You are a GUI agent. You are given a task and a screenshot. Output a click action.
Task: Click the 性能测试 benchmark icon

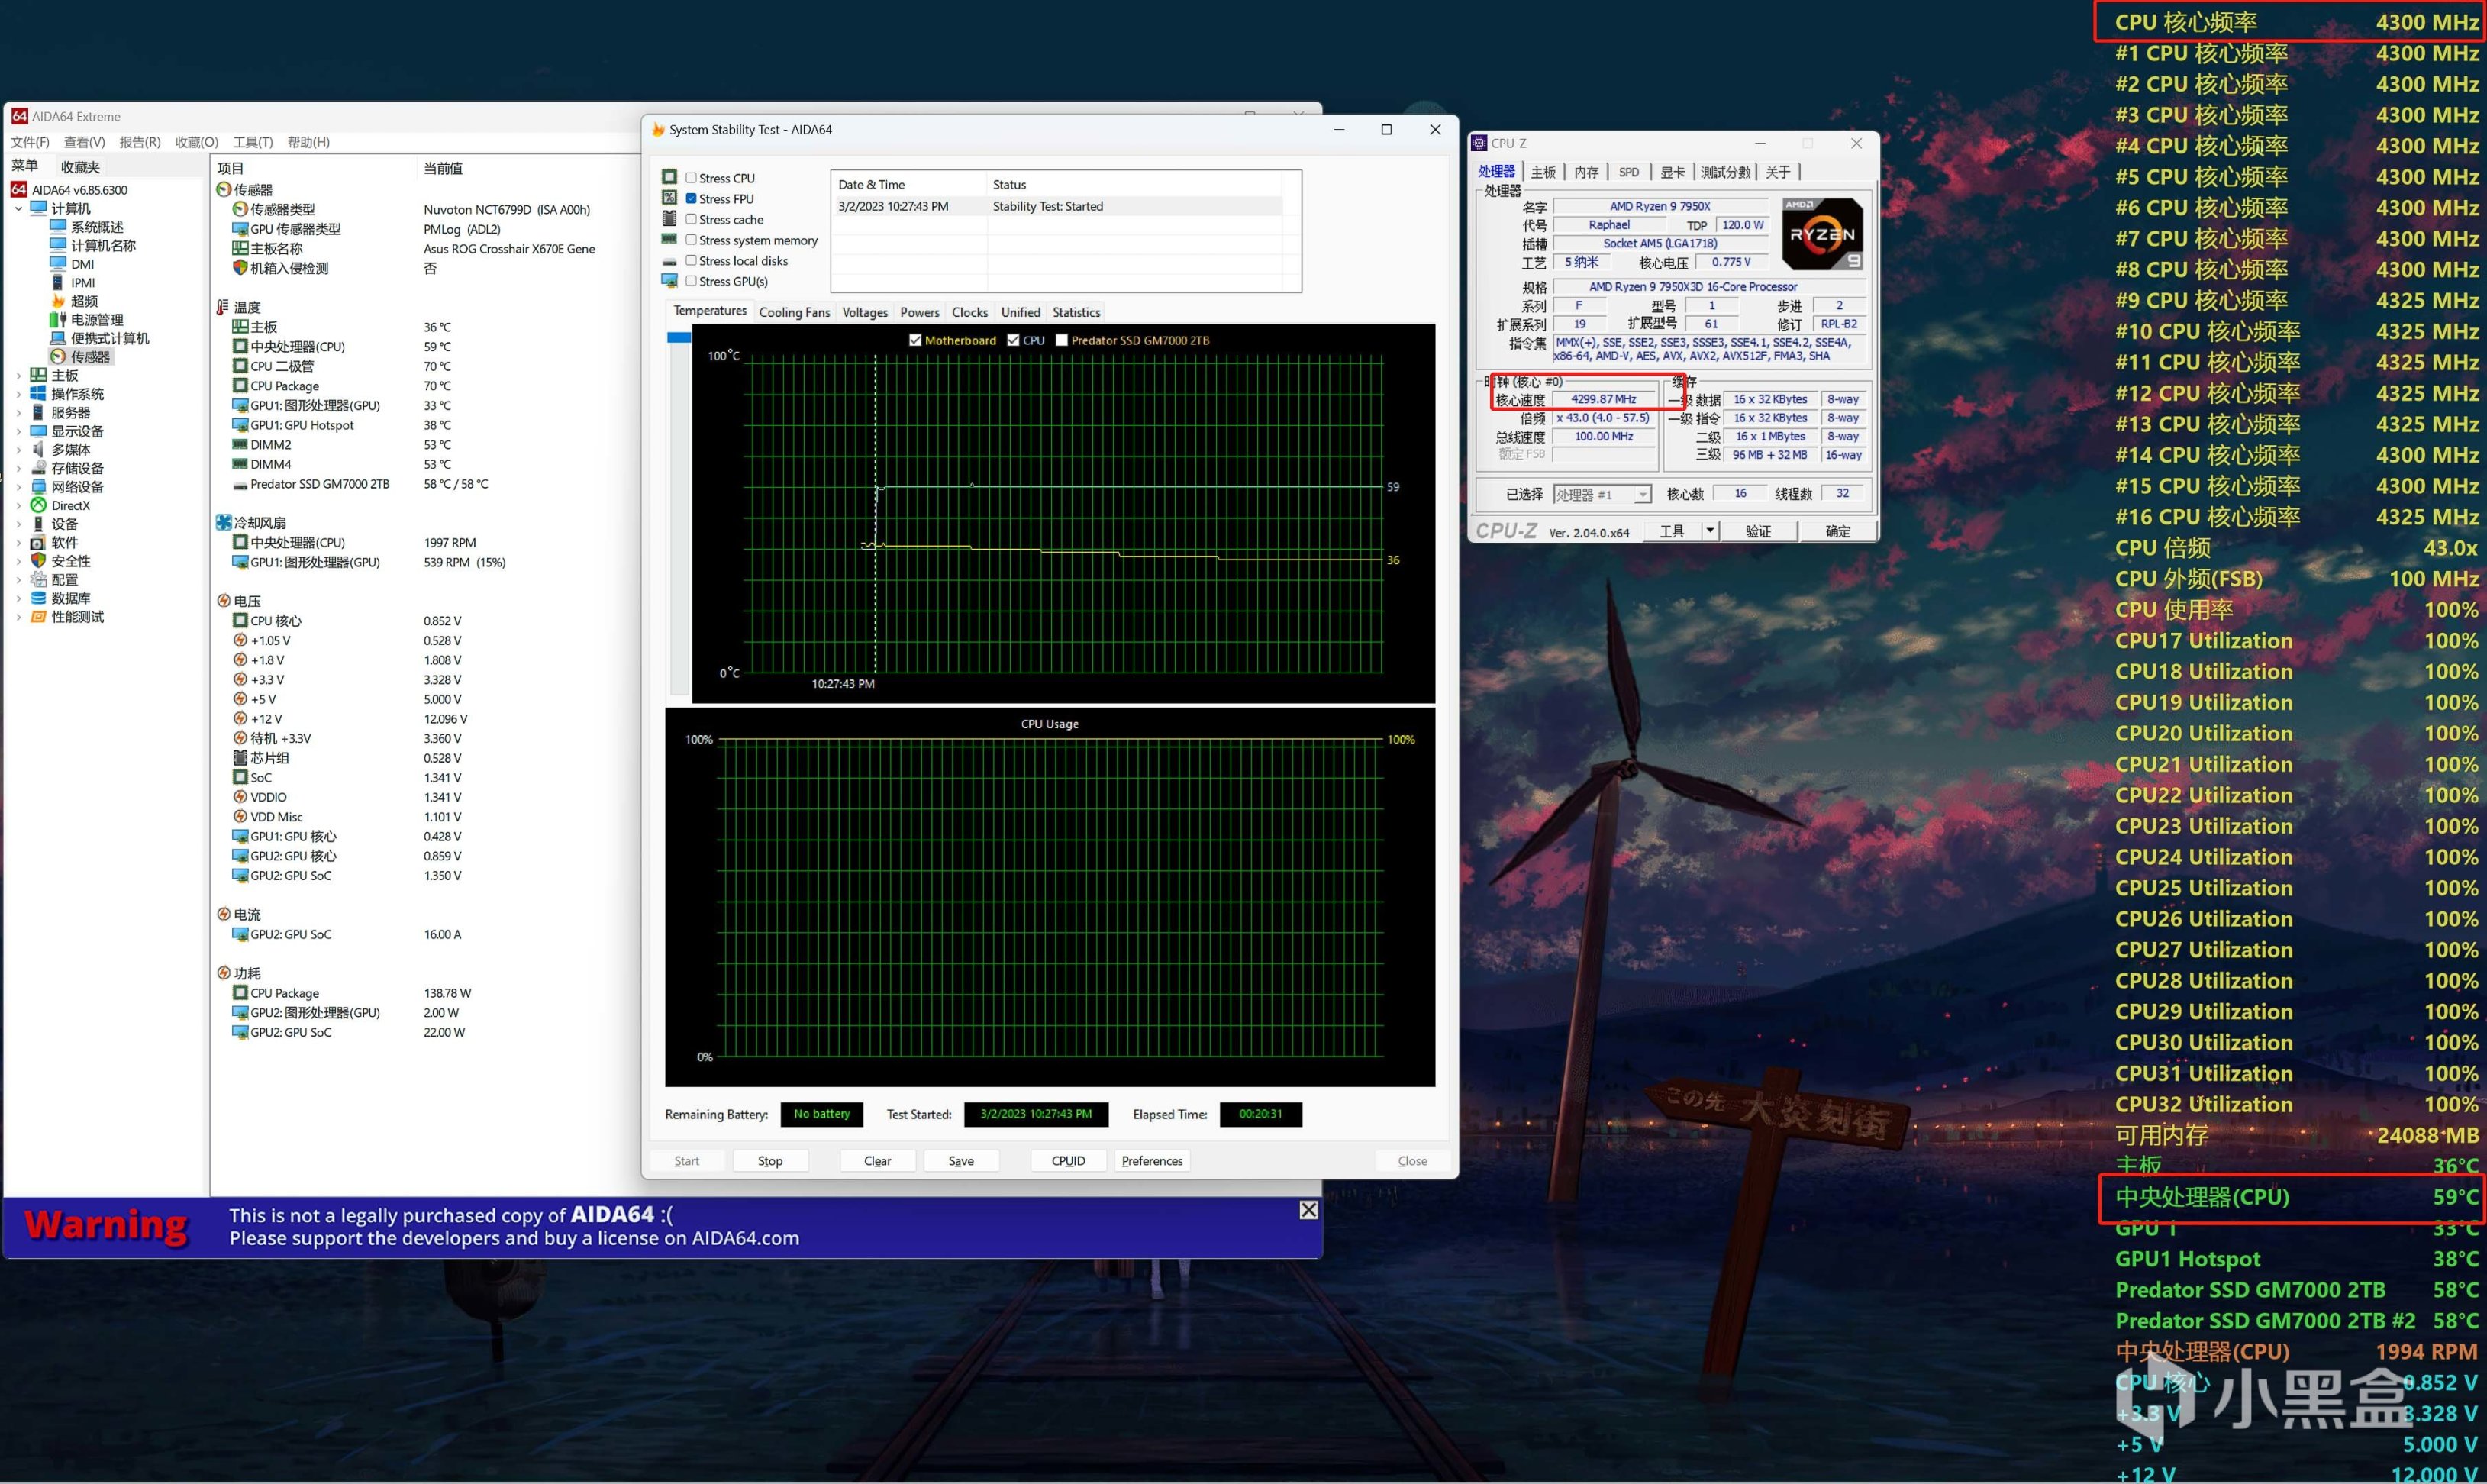pyautogui.click(x=38, y=617)
